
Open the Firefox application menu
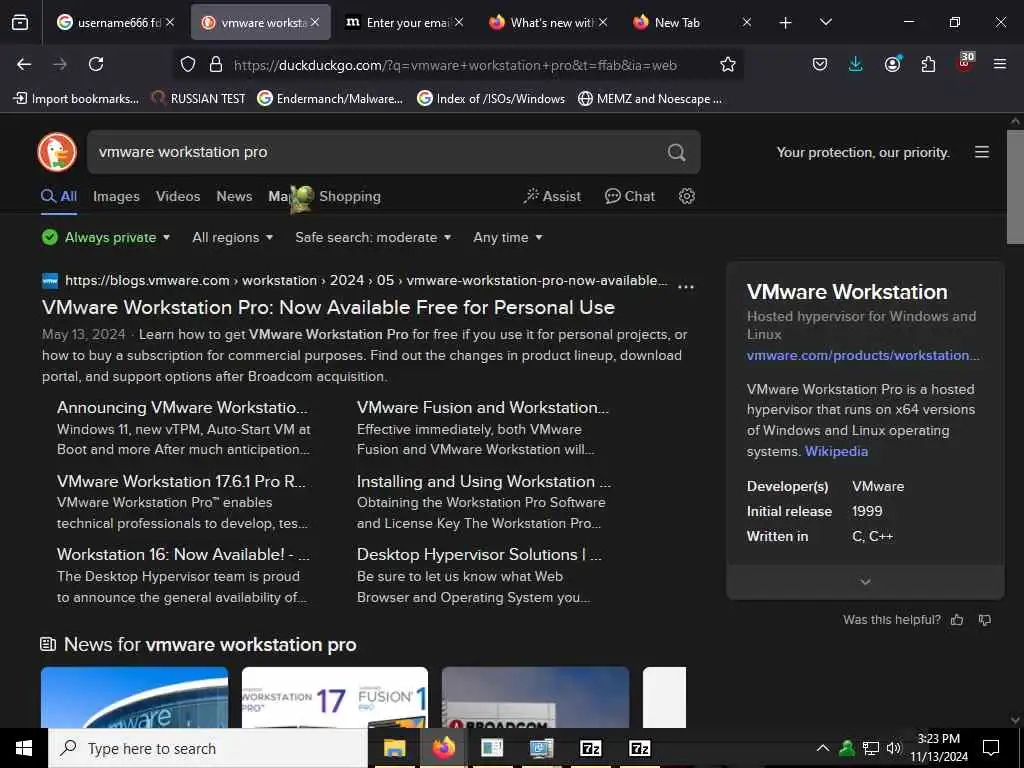pyautogui.click(x=999, y=64)
